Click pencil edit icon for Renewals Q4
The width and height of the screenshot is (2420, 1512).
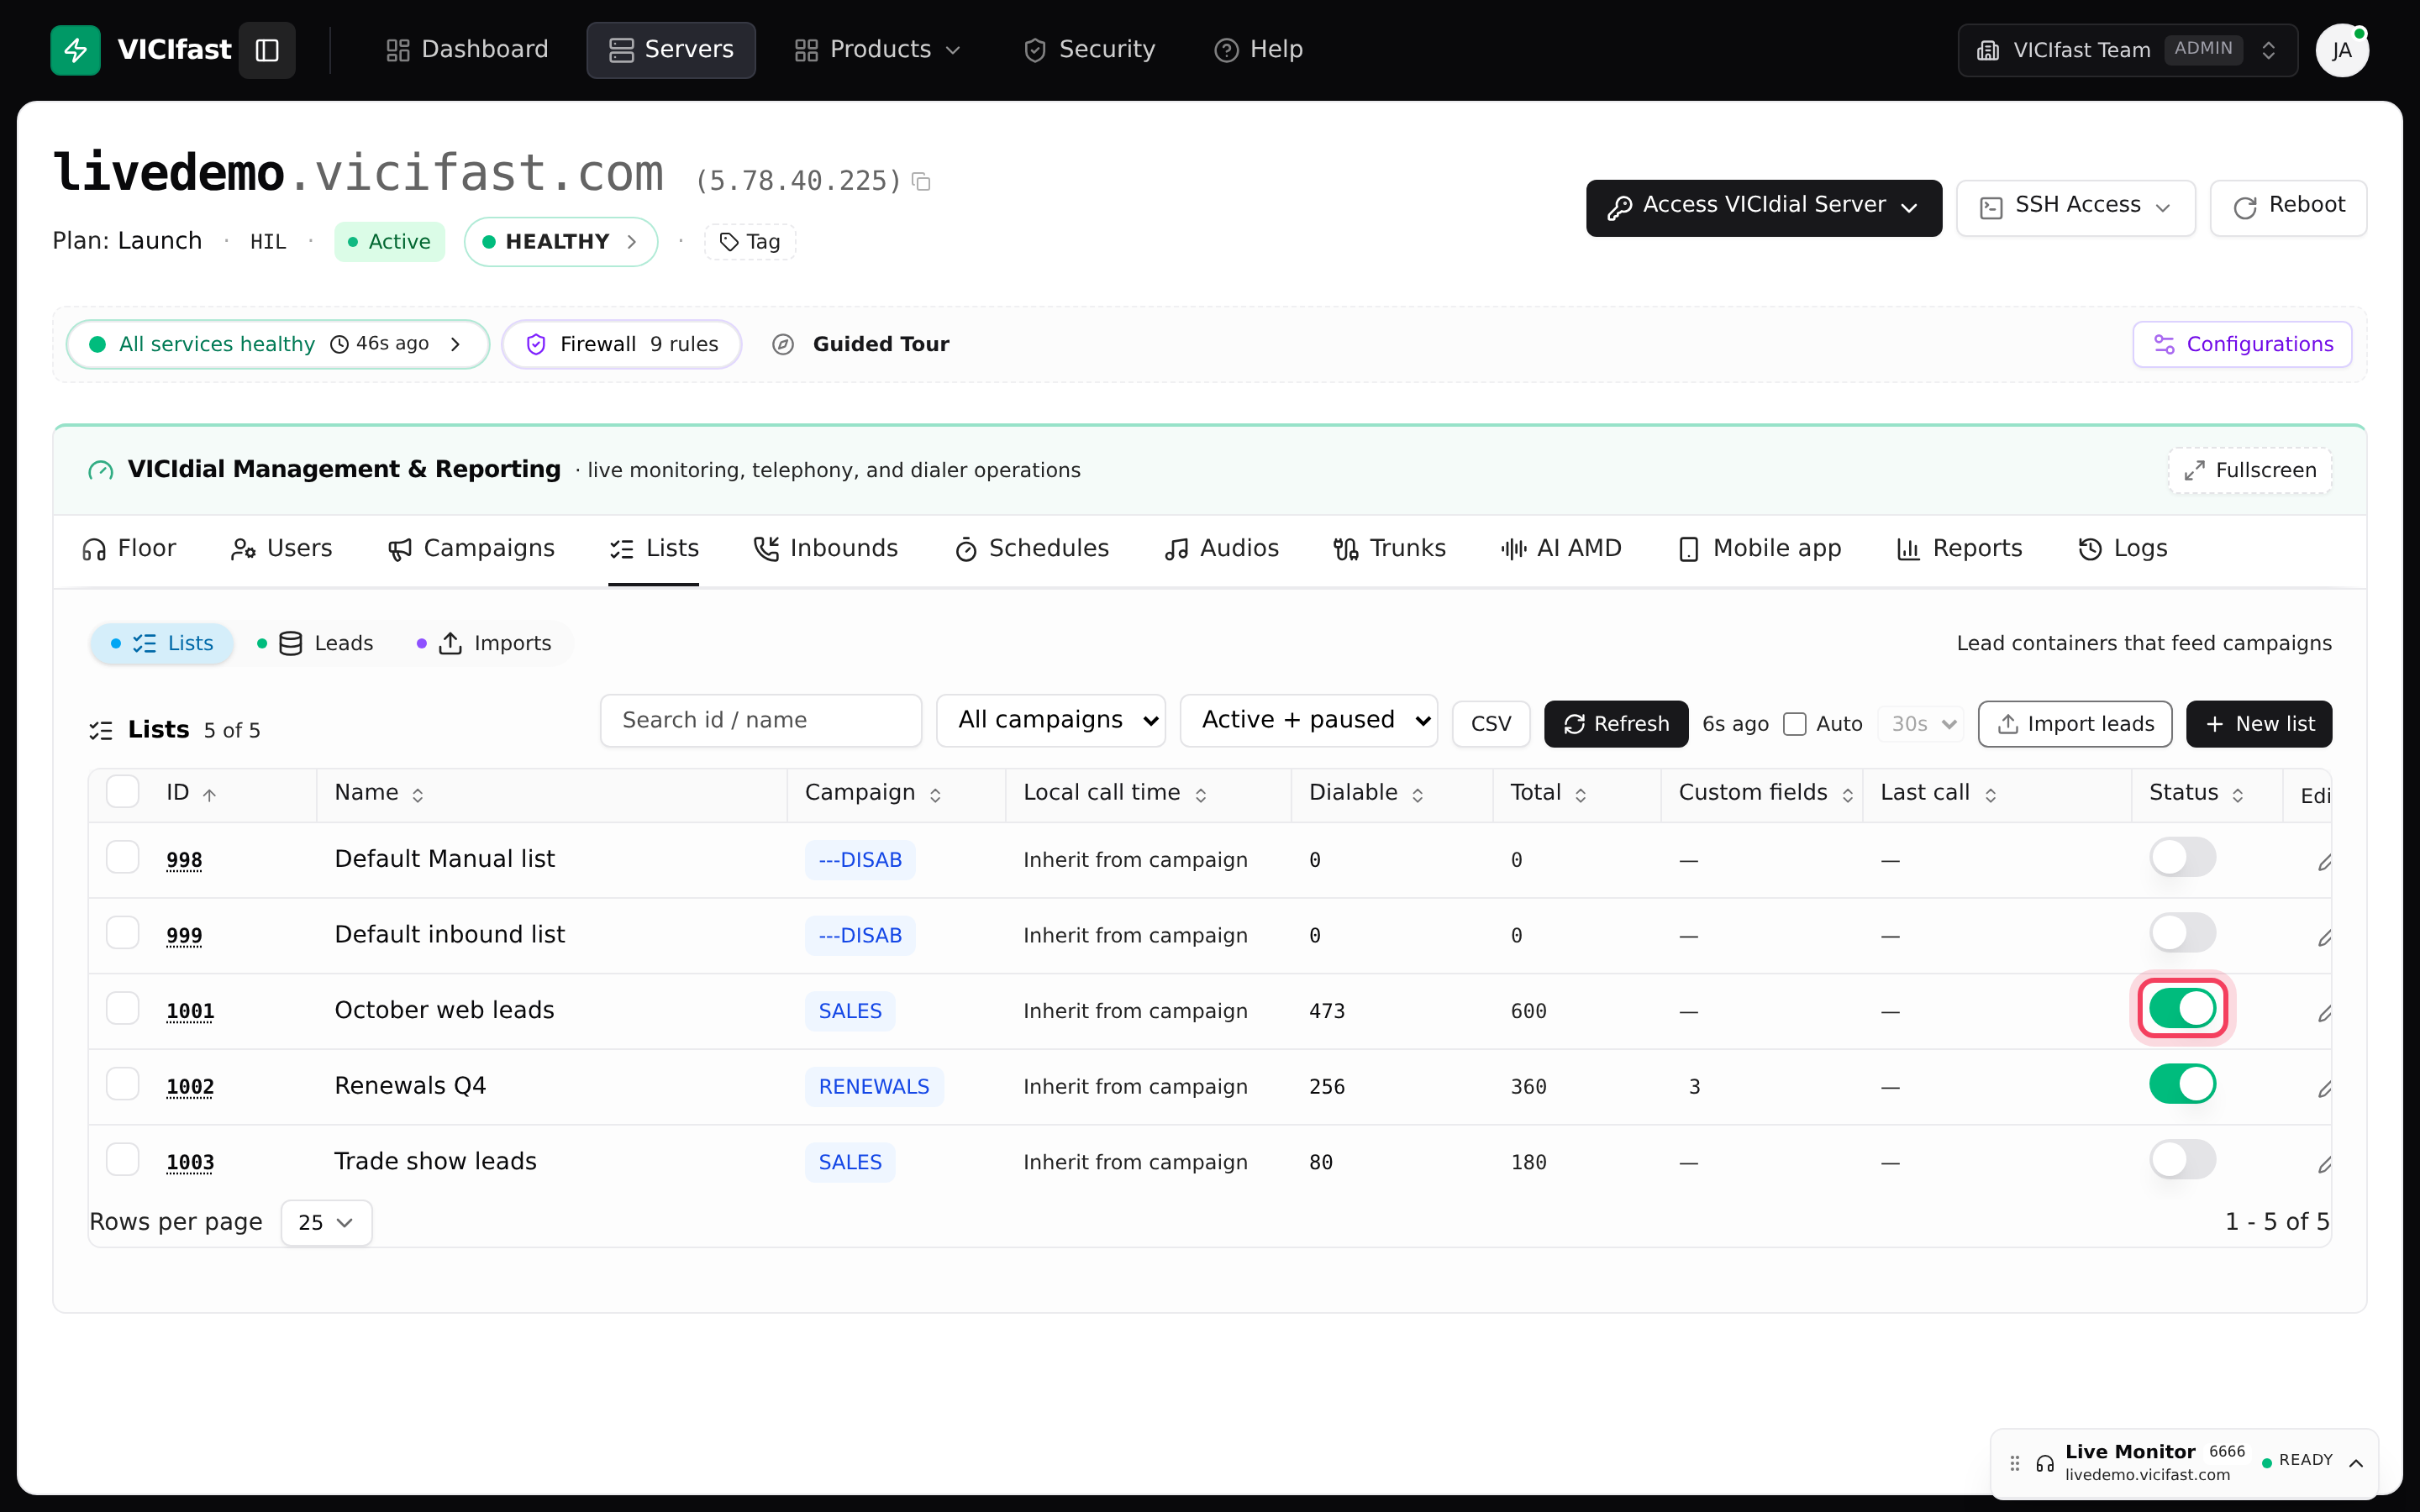[2324, 1088]
